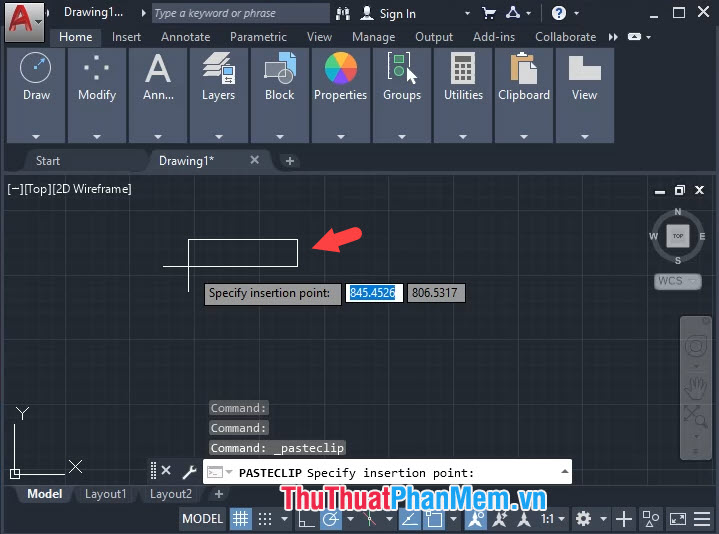
Task: Open the Layout1 tab
Action: 105,494
